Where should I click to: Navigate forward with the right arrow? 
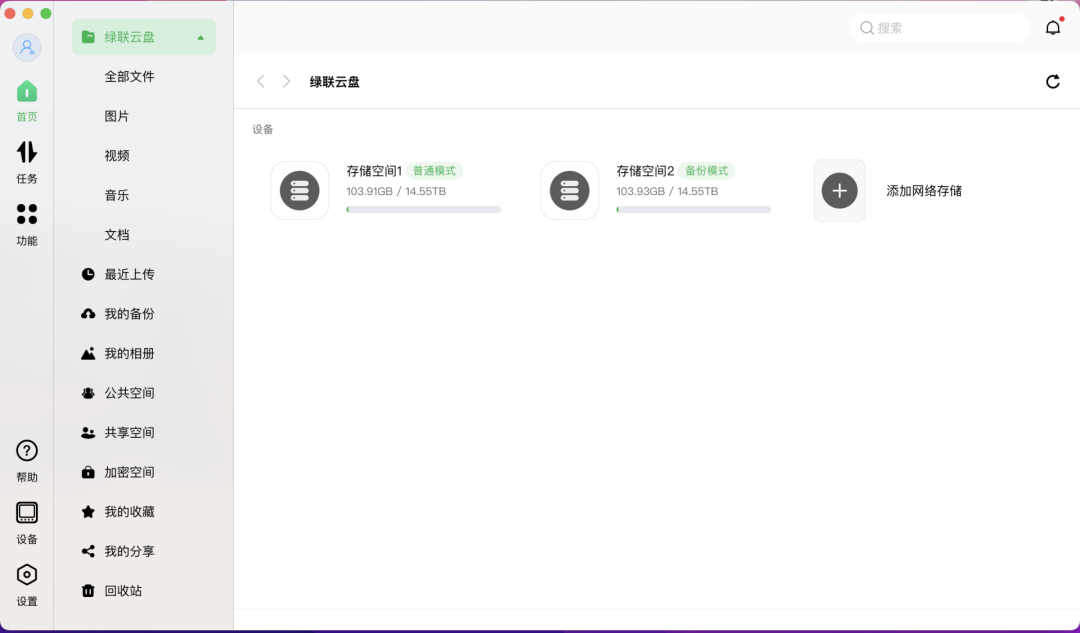click(287, 81)
